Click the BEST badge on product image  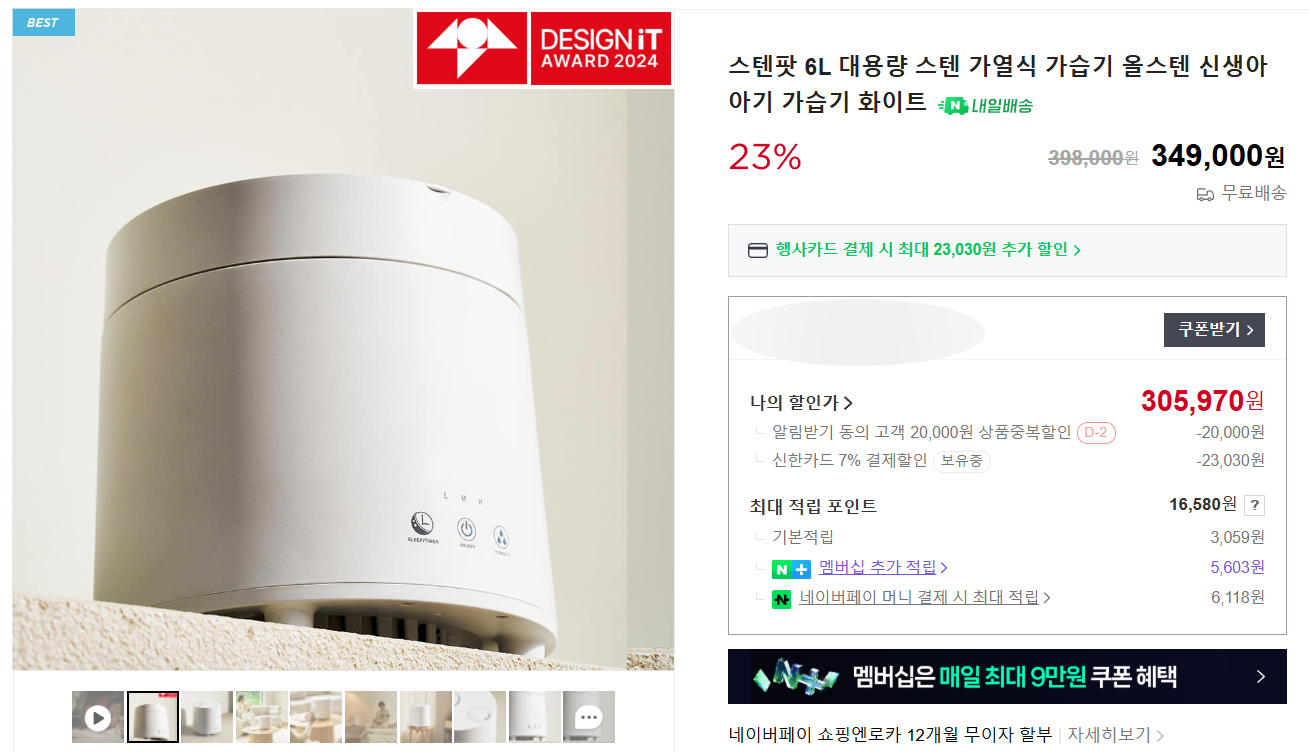tap(43, 22)
